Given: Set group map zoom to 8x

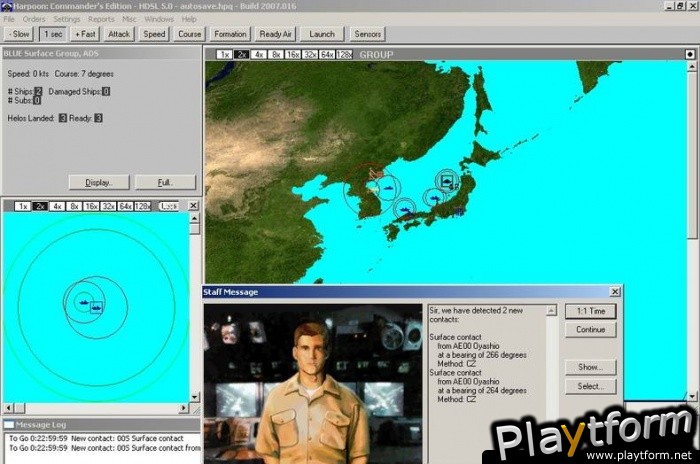Looking at the screenshot, I should pyautogui.click(x=276, y=54).
